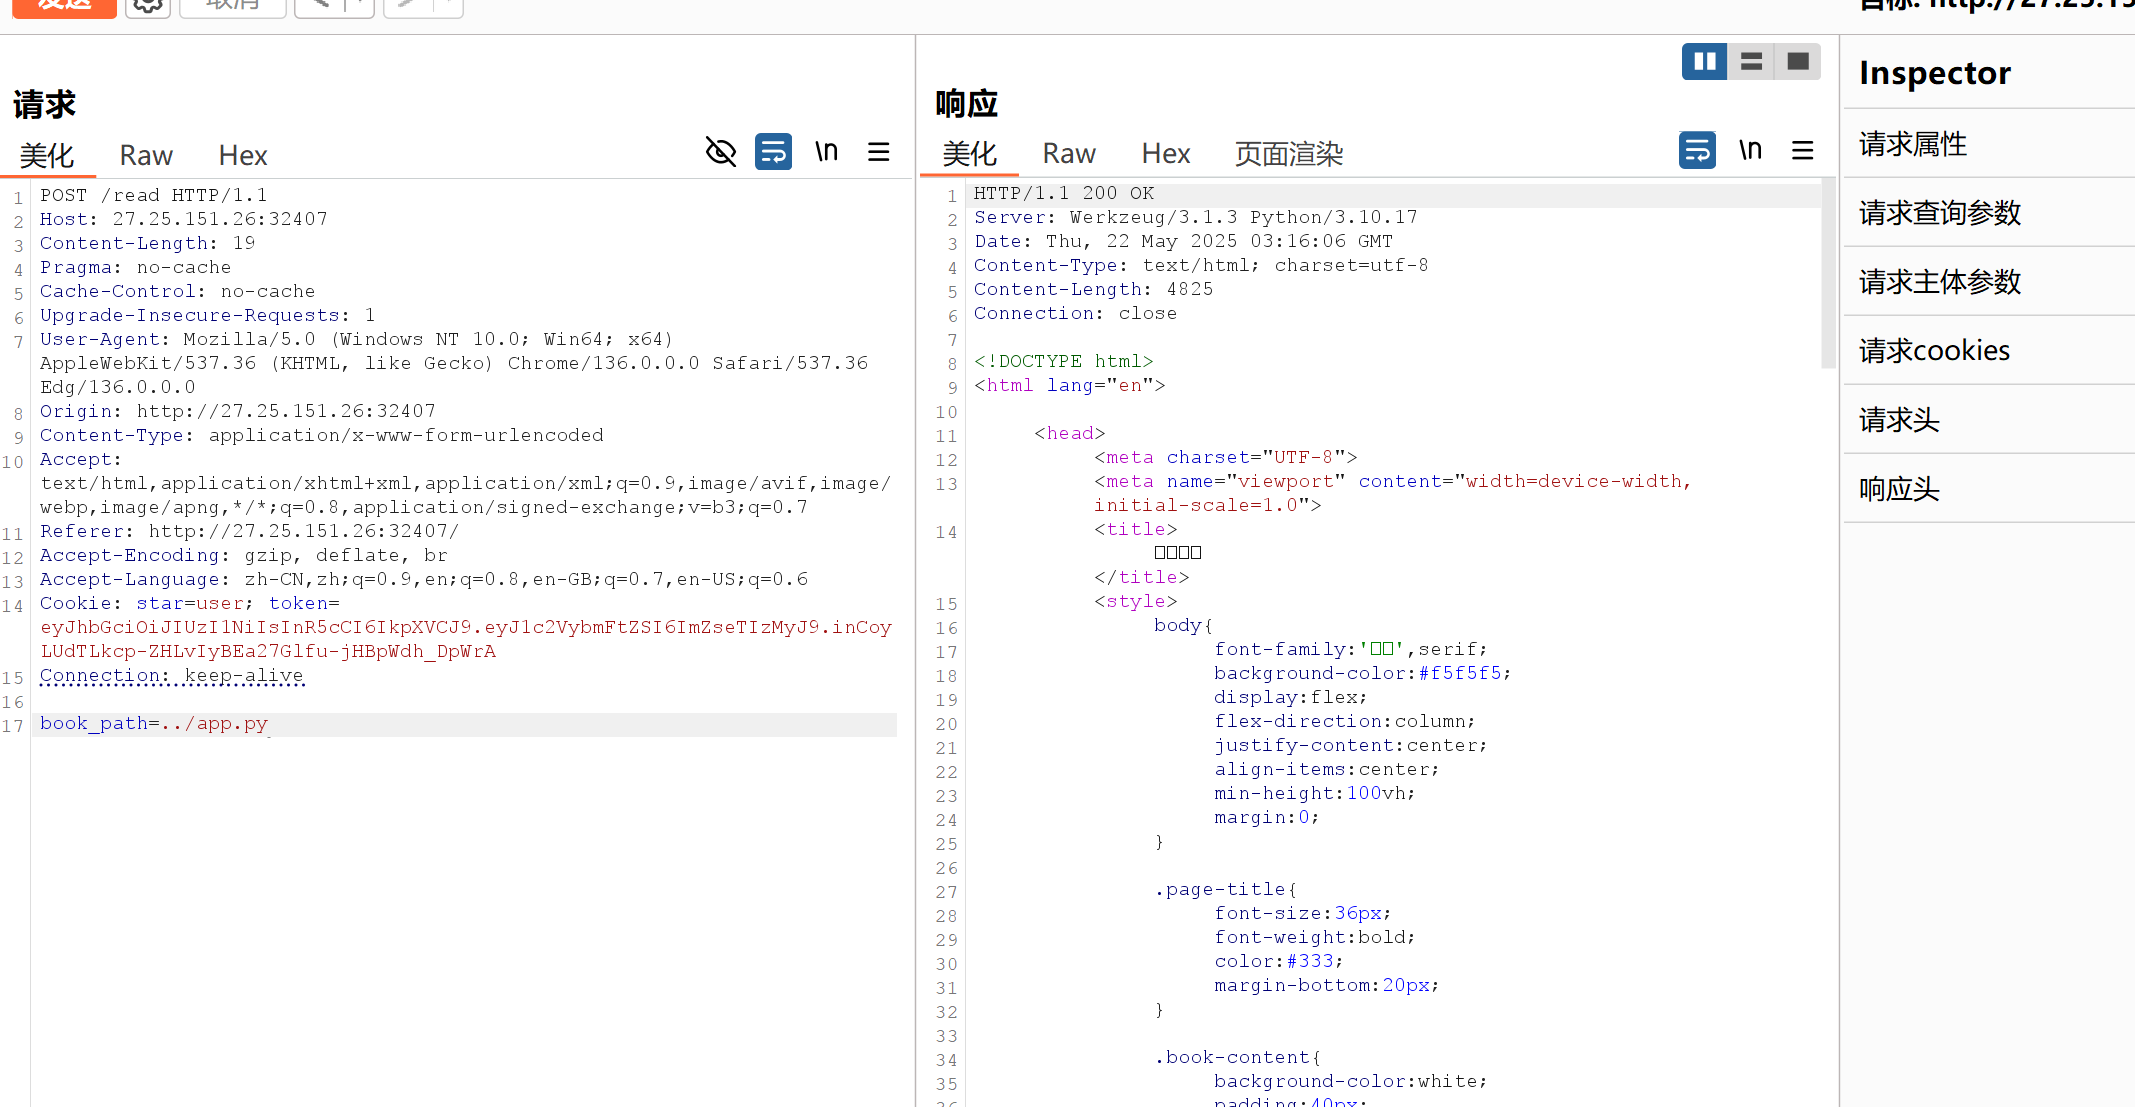Image resolution: width=2135 pixels, height=1107 pixels.
Task: Click the Host header in request
Action: pyautogui.click(x=184, y=219)
